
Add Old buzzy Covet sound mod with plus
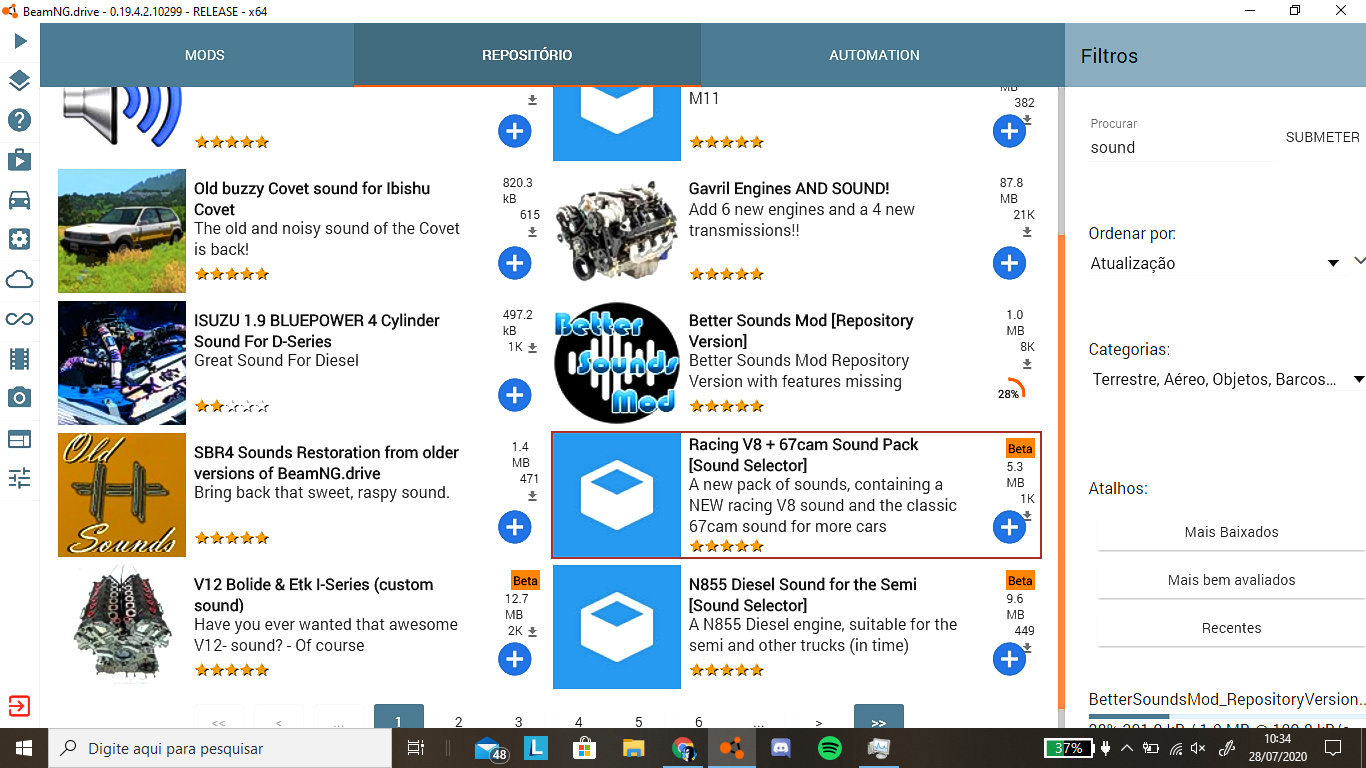515,263
